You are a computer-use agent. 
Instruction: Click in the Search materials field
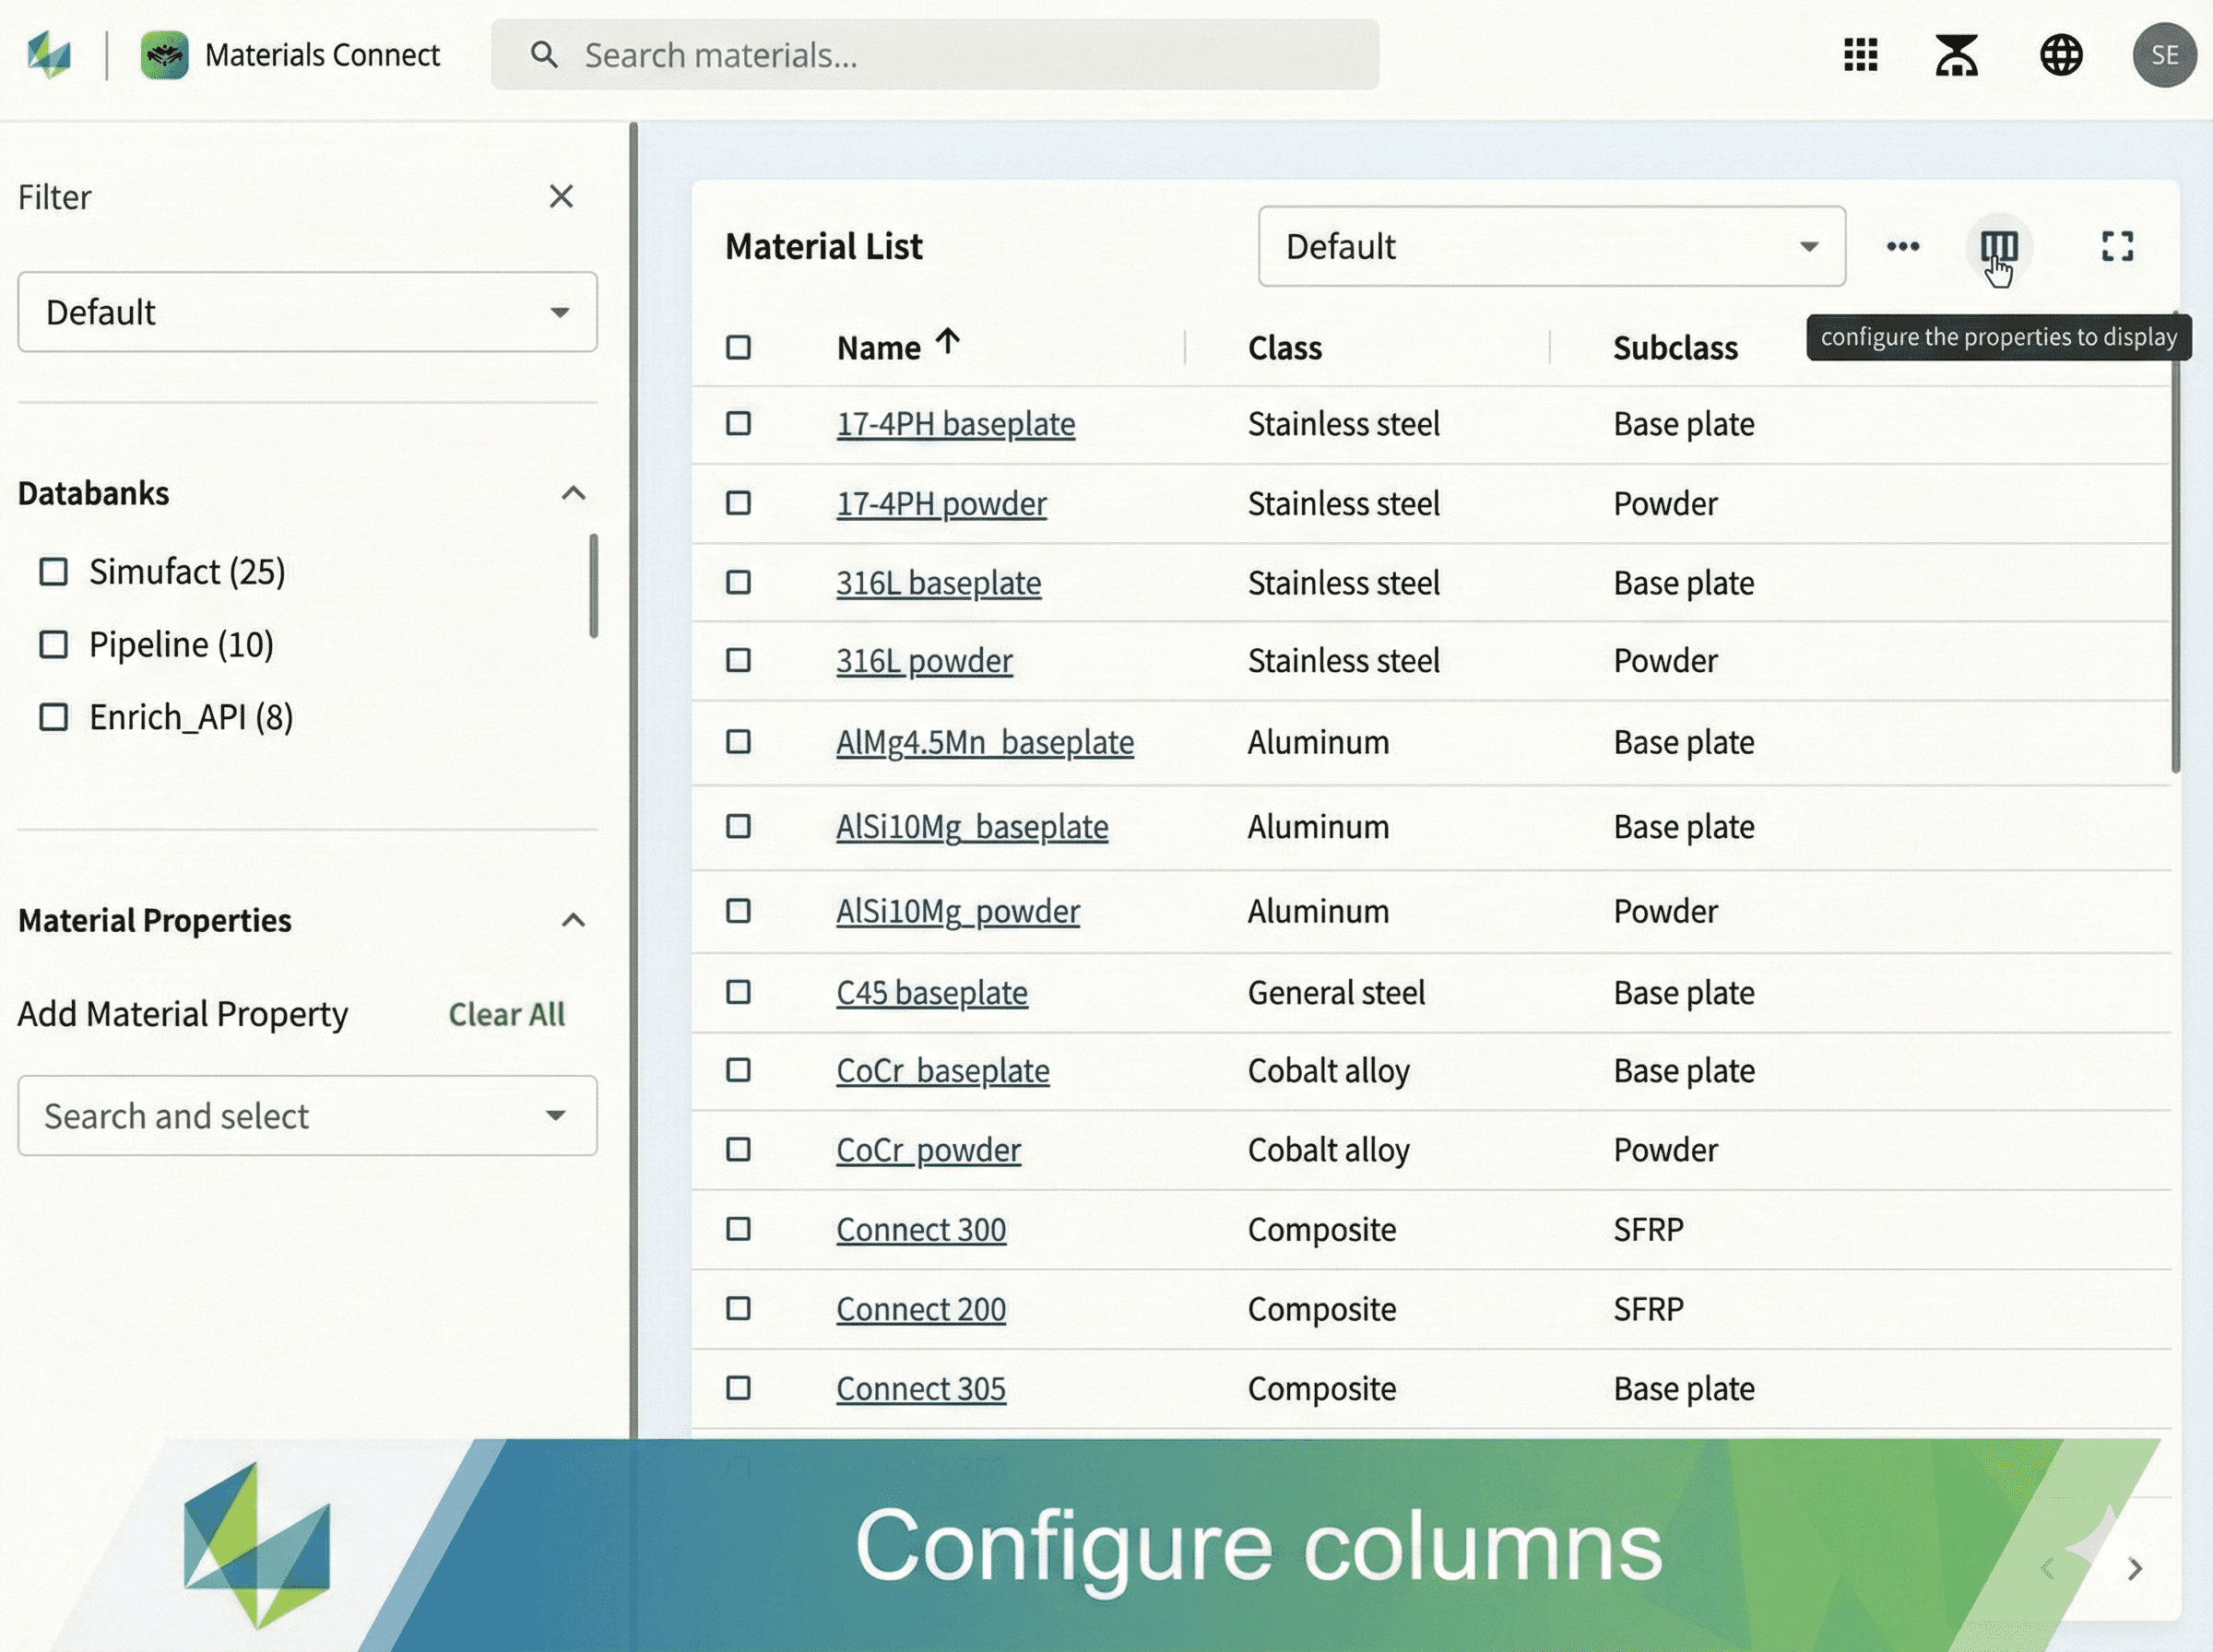pyautogui.click(x=934, y=55)
